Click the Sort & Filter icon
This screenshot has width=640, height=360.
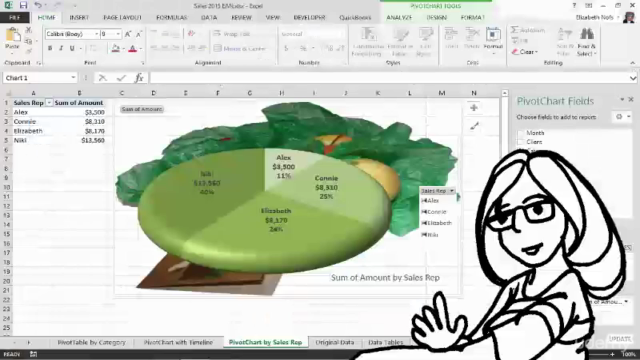pyautogui.click(x=564, y=34)
